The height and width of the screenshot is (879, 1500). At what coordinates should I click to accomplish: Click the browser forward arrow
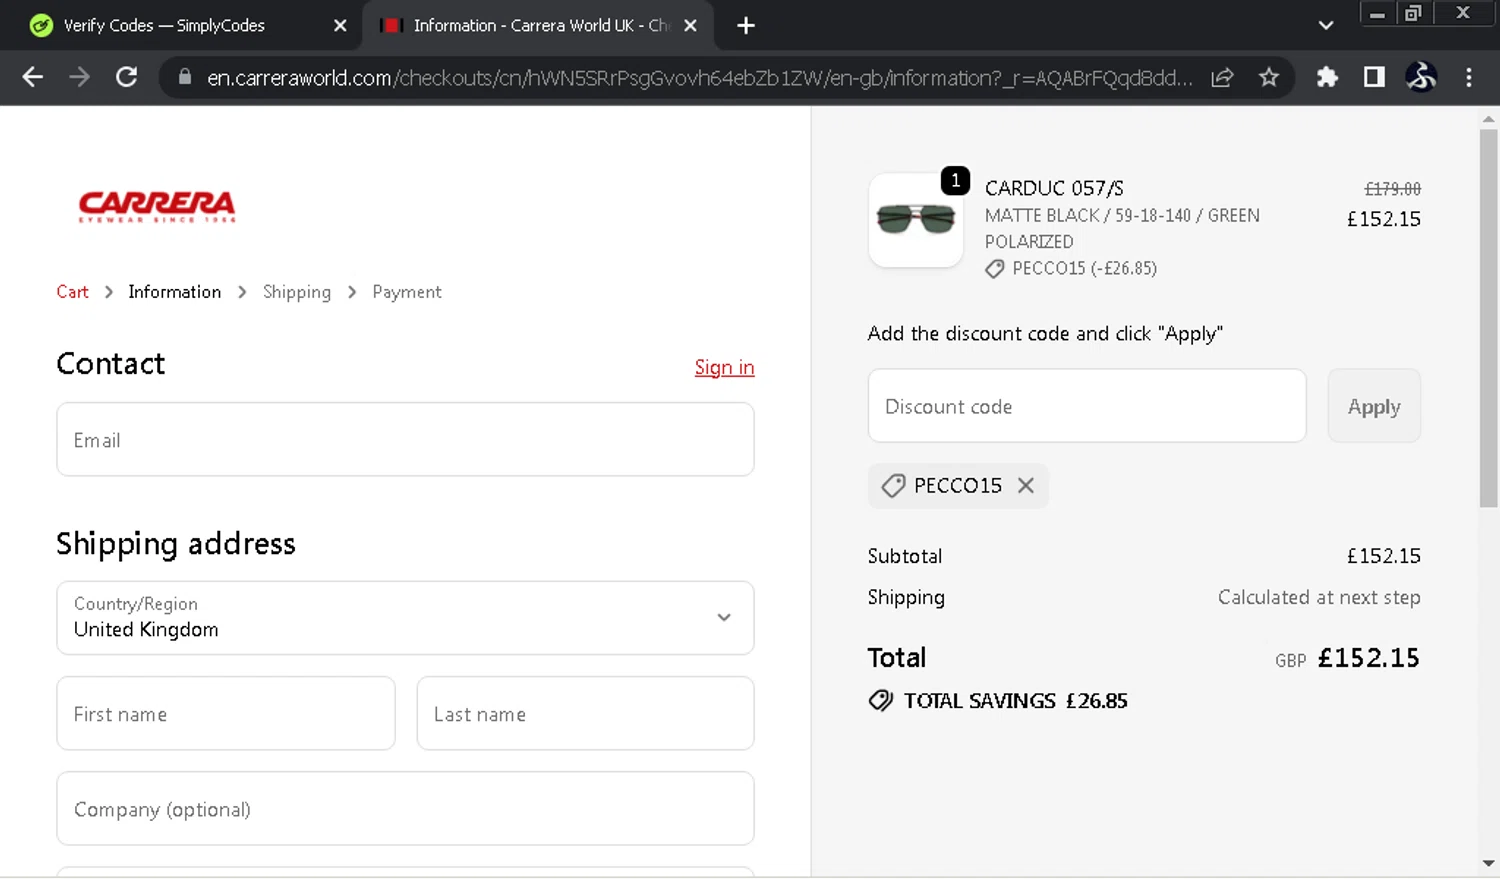(79, 77)
